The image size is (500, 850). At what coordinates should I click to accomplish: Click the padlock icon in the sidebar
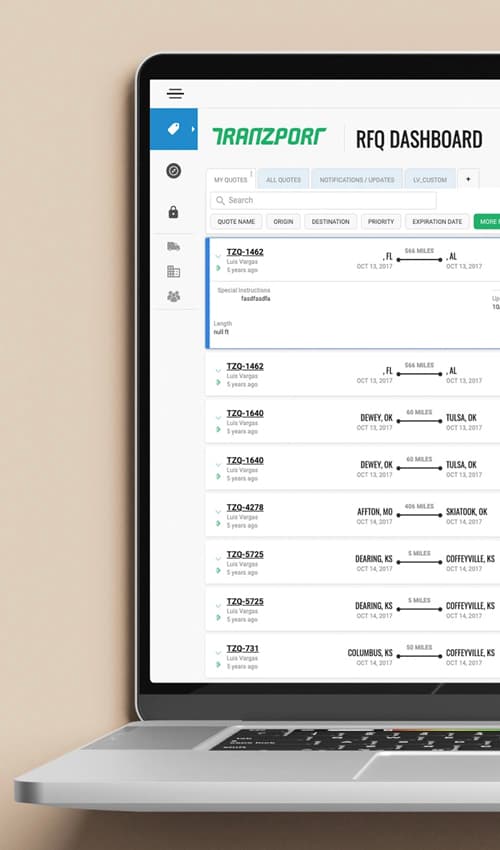(x=174, y=211)
